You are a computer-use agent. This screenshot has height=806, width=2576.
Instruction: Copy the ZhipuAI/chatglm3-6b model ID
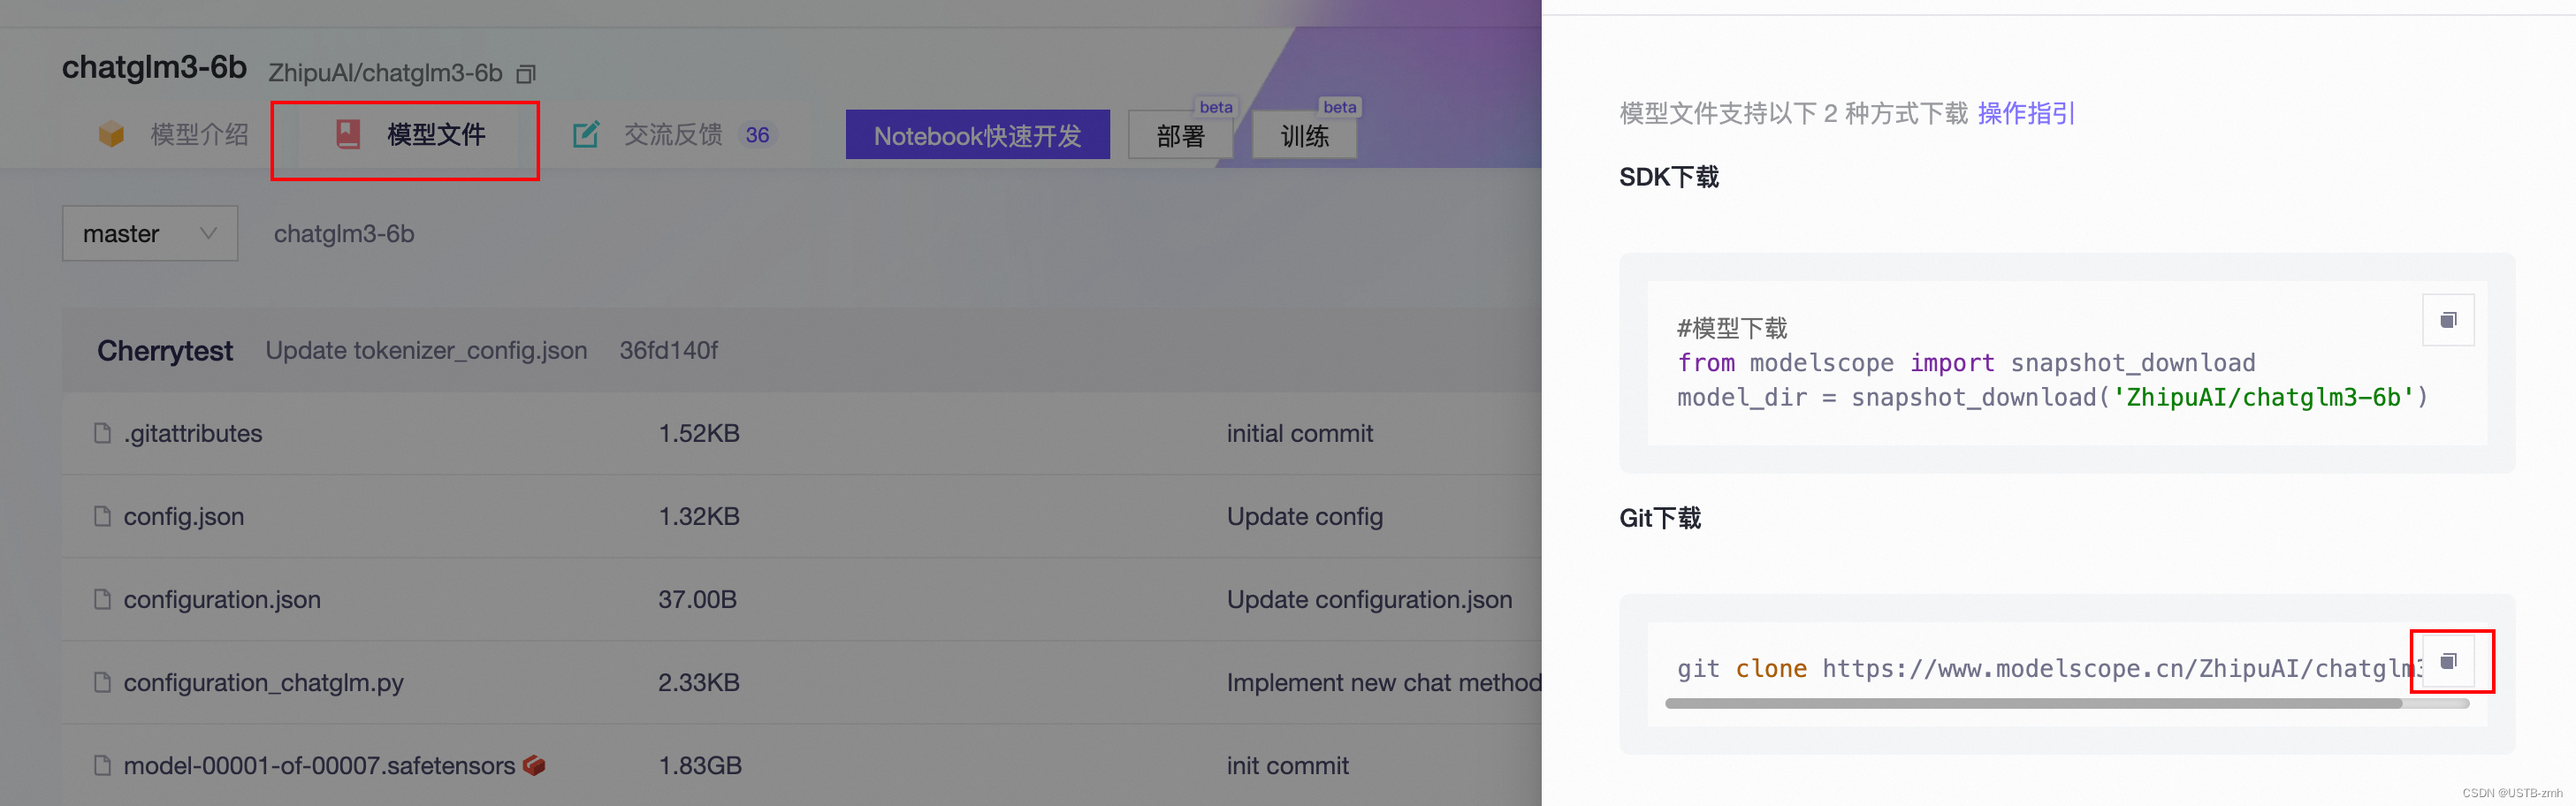526,74
